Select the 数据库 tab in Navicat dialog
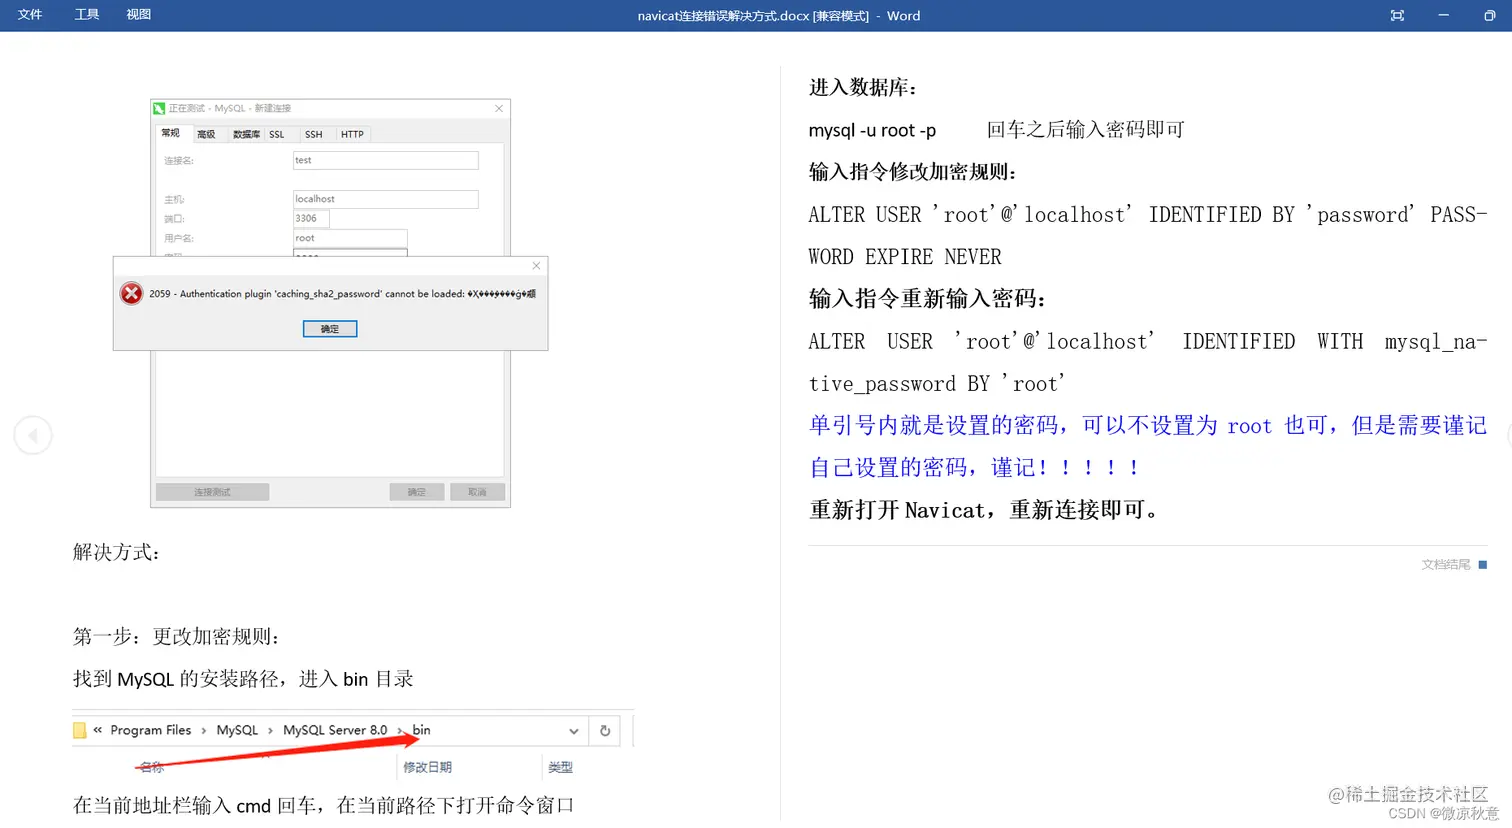This screenshot has width=1512, height=828. pyautogui.click(x=246, y=134)
